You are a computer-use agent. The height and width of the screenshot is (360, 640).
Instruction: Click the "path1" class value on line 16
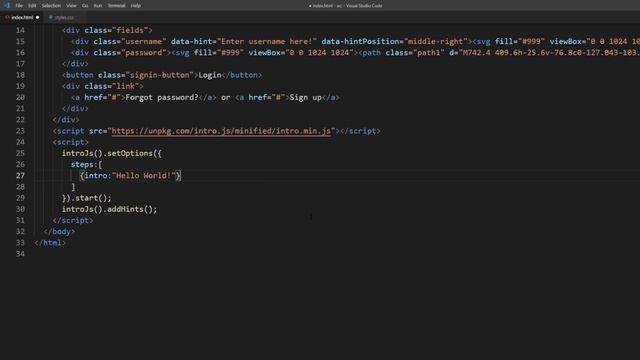428,53
